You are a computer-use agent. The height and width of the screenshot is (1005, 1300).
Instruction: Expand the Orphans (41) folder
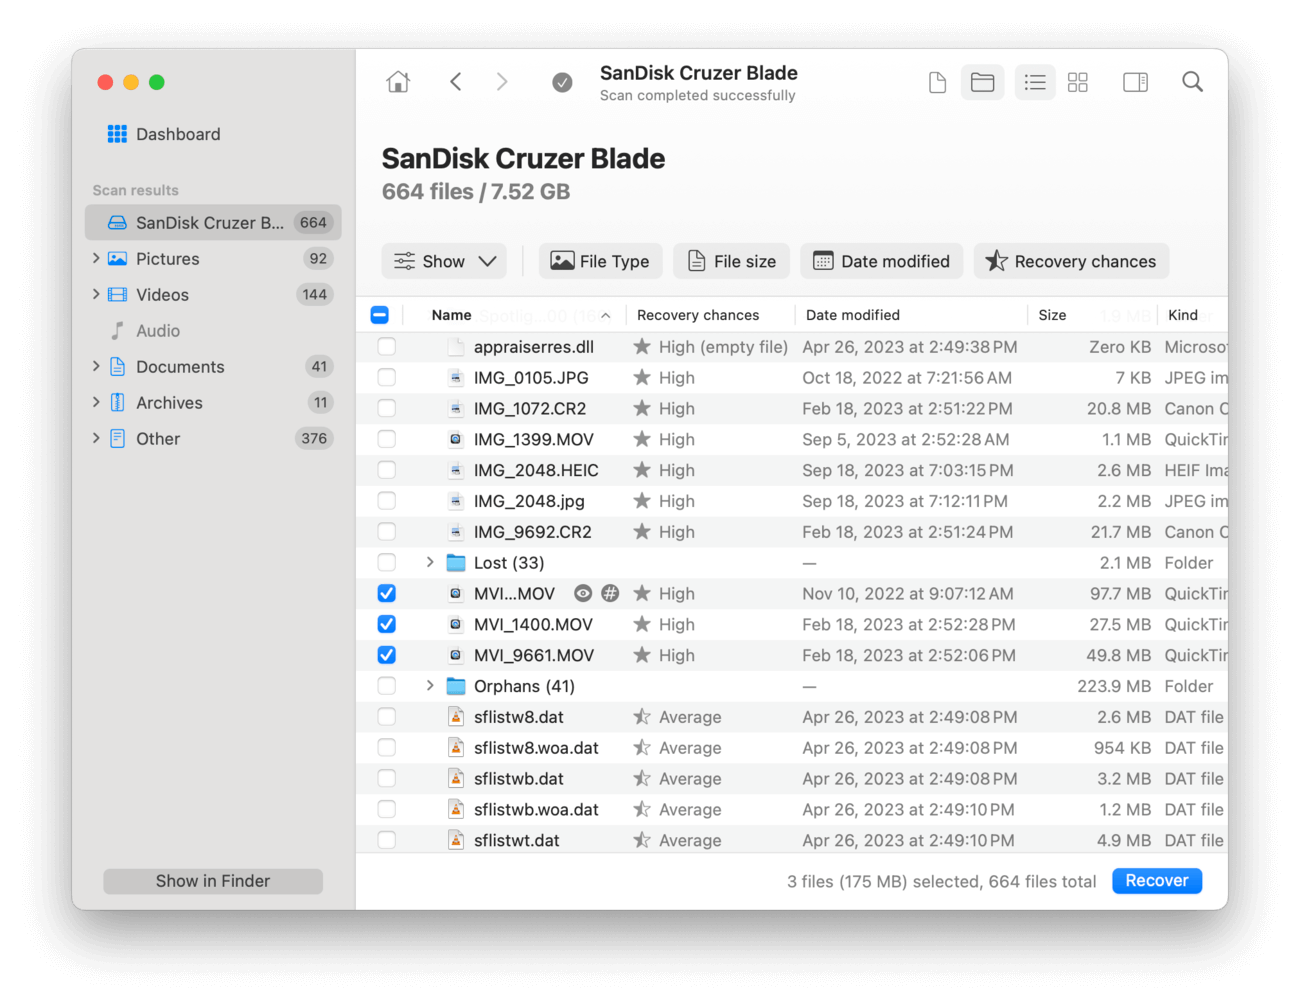(430, 686)
